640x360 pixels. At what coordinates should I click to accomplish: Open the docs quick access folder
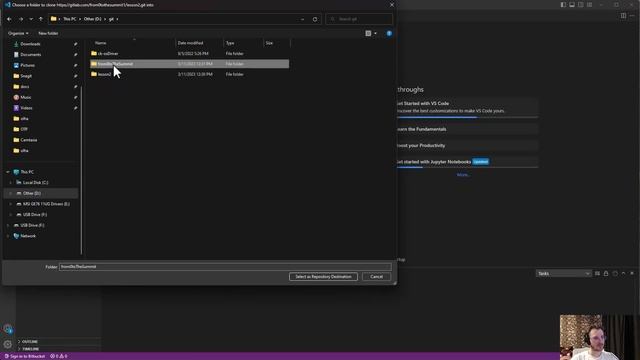click(24, 87)
